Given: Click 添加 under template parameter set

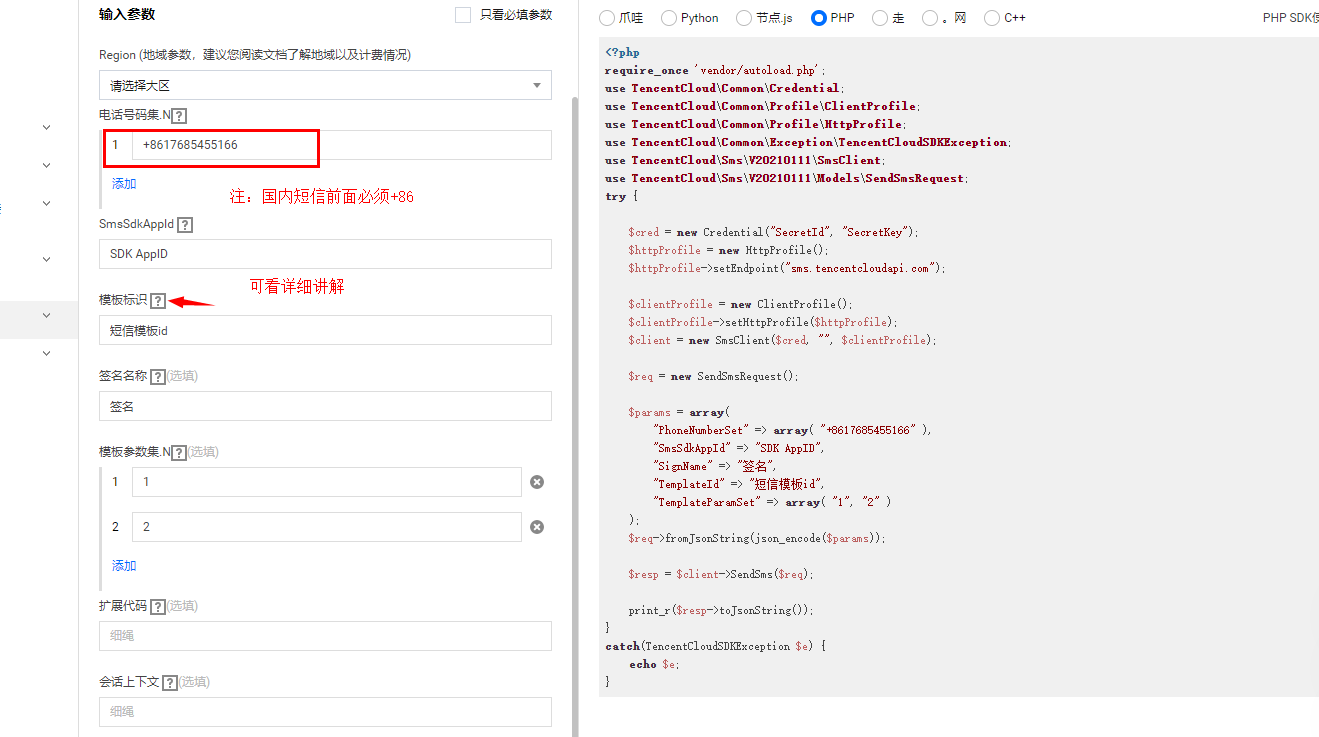Looking at the screenshot, I should 124,566.
